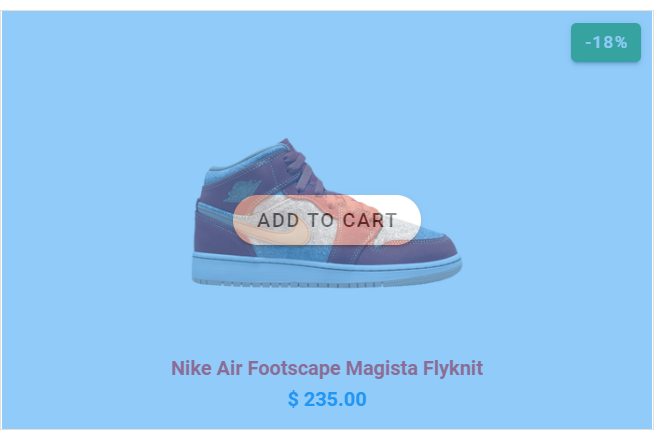658x437 pixels.
Task: Click the percent symbol on the discount badge
Action: tap(621, 42)
